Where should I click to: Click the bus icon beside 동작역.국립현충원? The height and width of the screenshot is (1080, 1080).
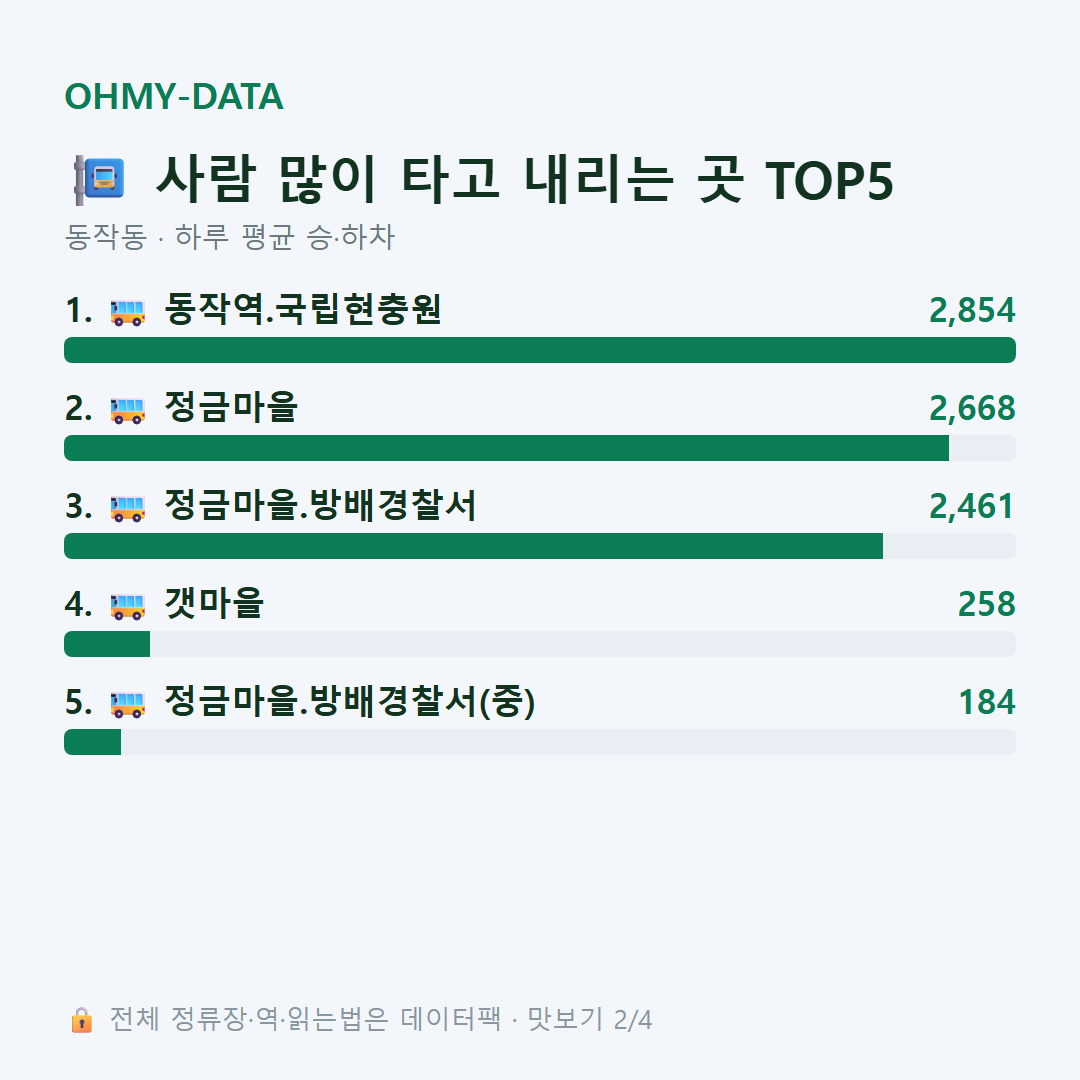point(127,312)
